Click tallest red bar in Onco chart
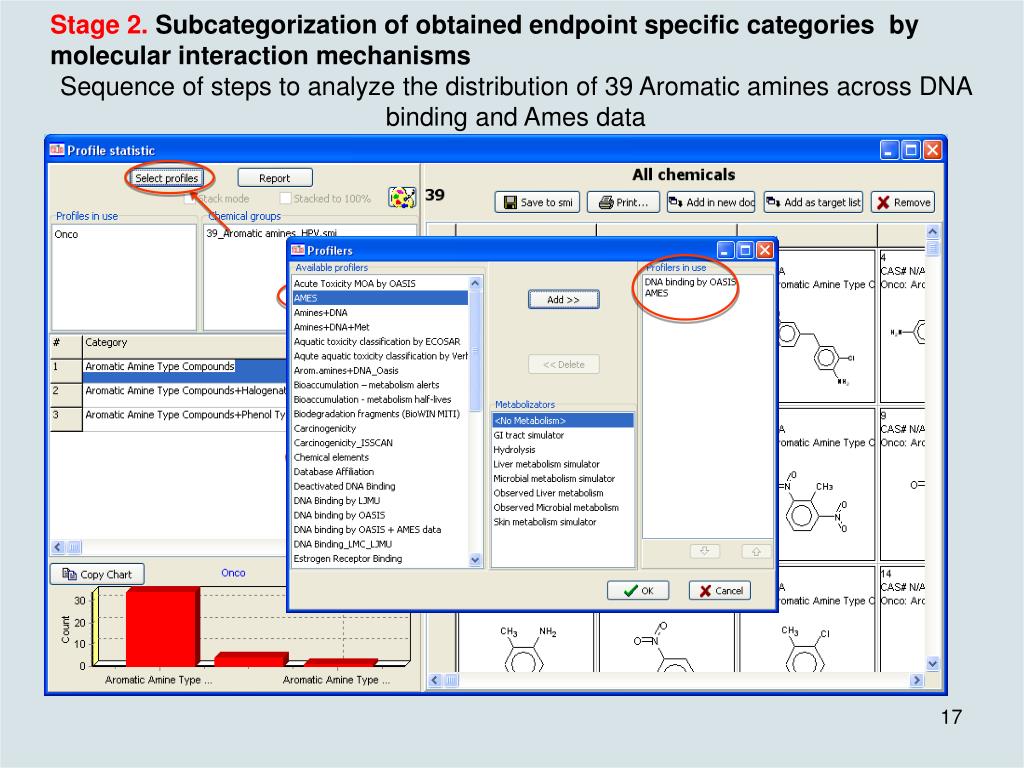Image resolution: width=1024 pixels, height=768 pixels. tap(162, 626)
